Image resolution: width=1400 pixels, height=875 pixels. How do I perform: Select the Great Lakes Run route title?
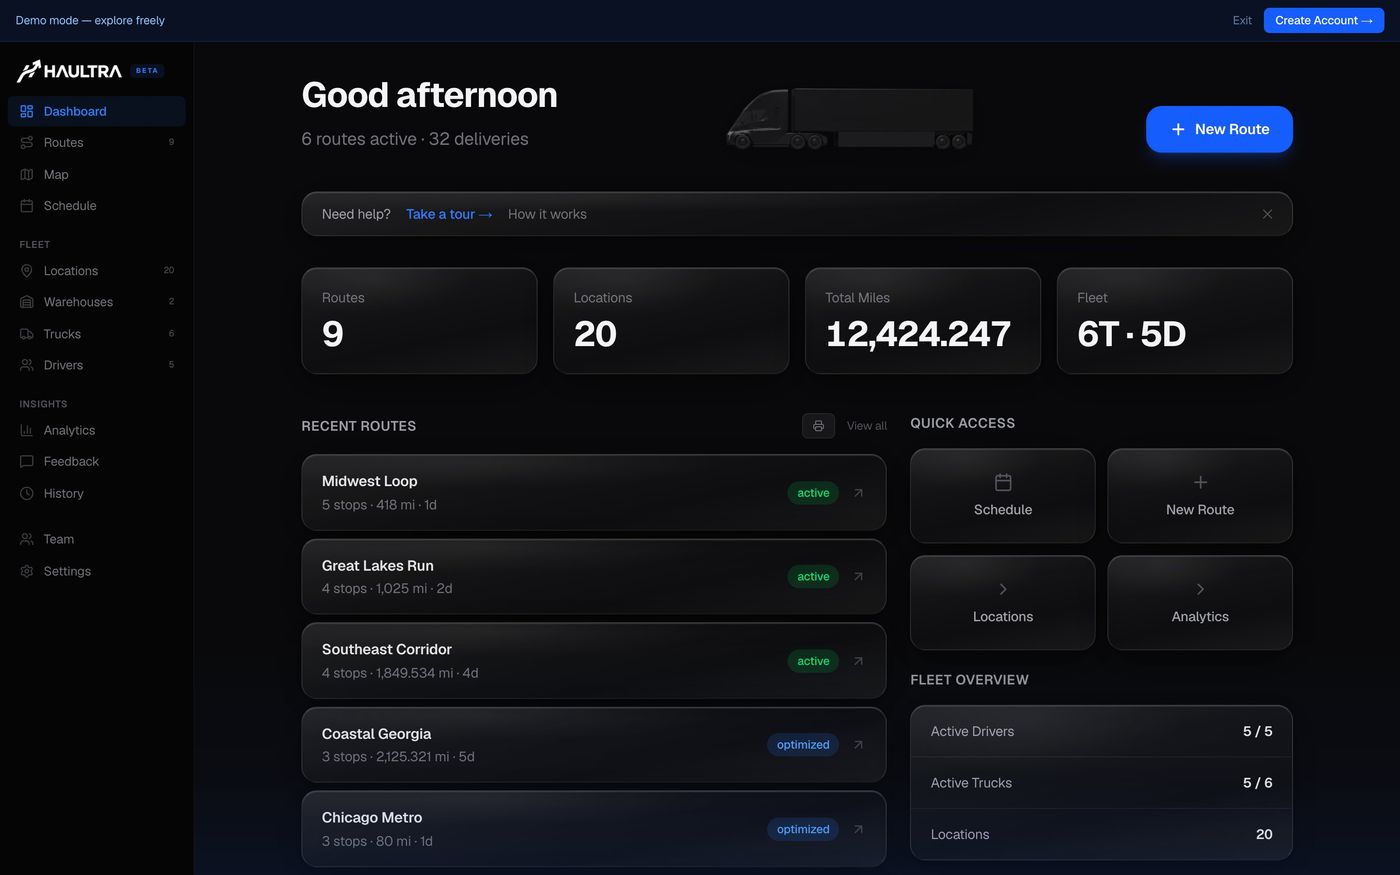[x=378, y=565]
